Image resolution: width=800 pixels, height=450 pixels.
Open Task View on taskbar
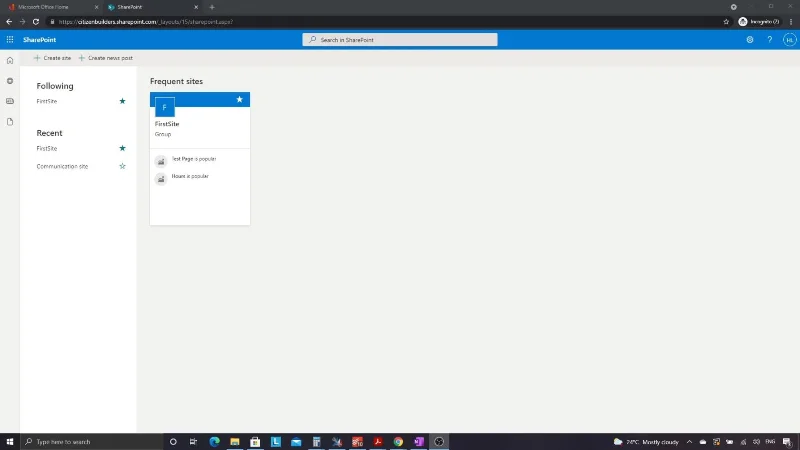(193, 442)
